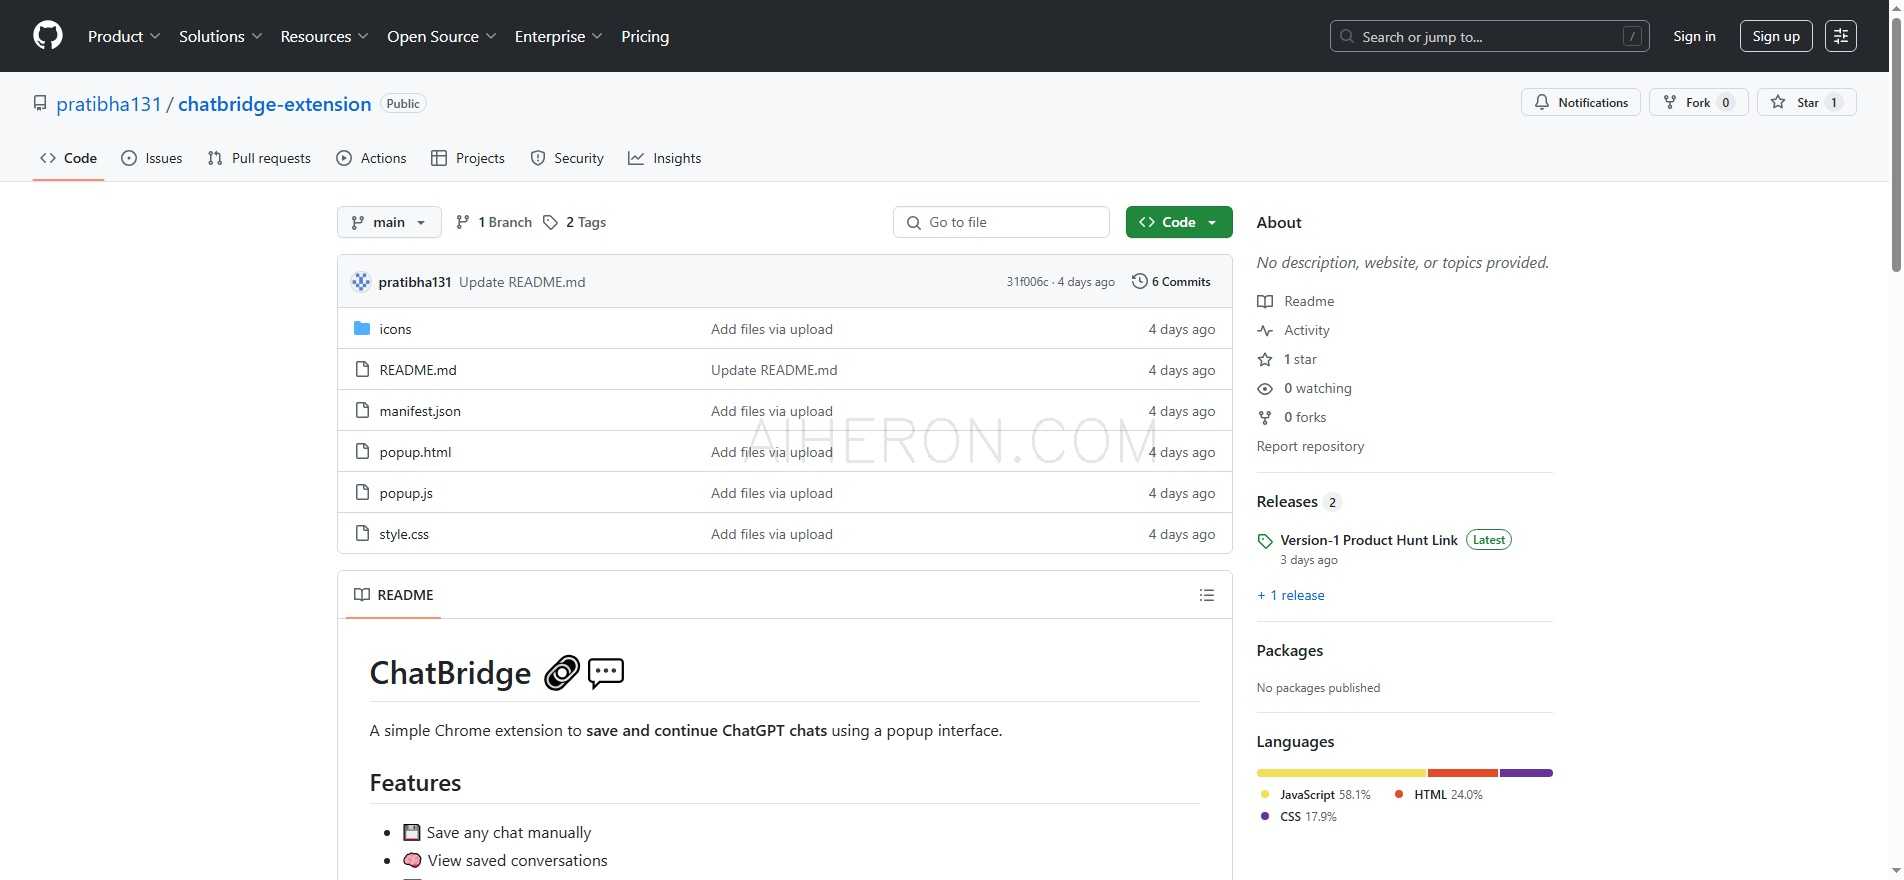Click the purple CSS segment of language bar
Screen dimensions: 1904x880
[1526, 773]
